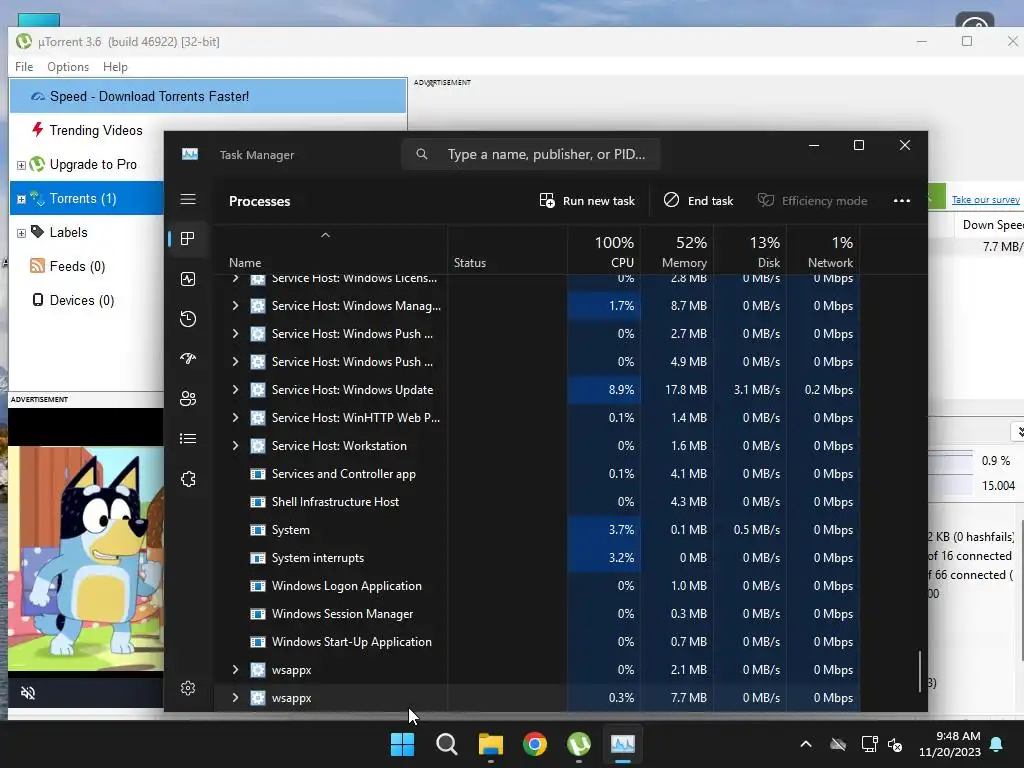Select Windows Session Manager row

coord(537,614)
